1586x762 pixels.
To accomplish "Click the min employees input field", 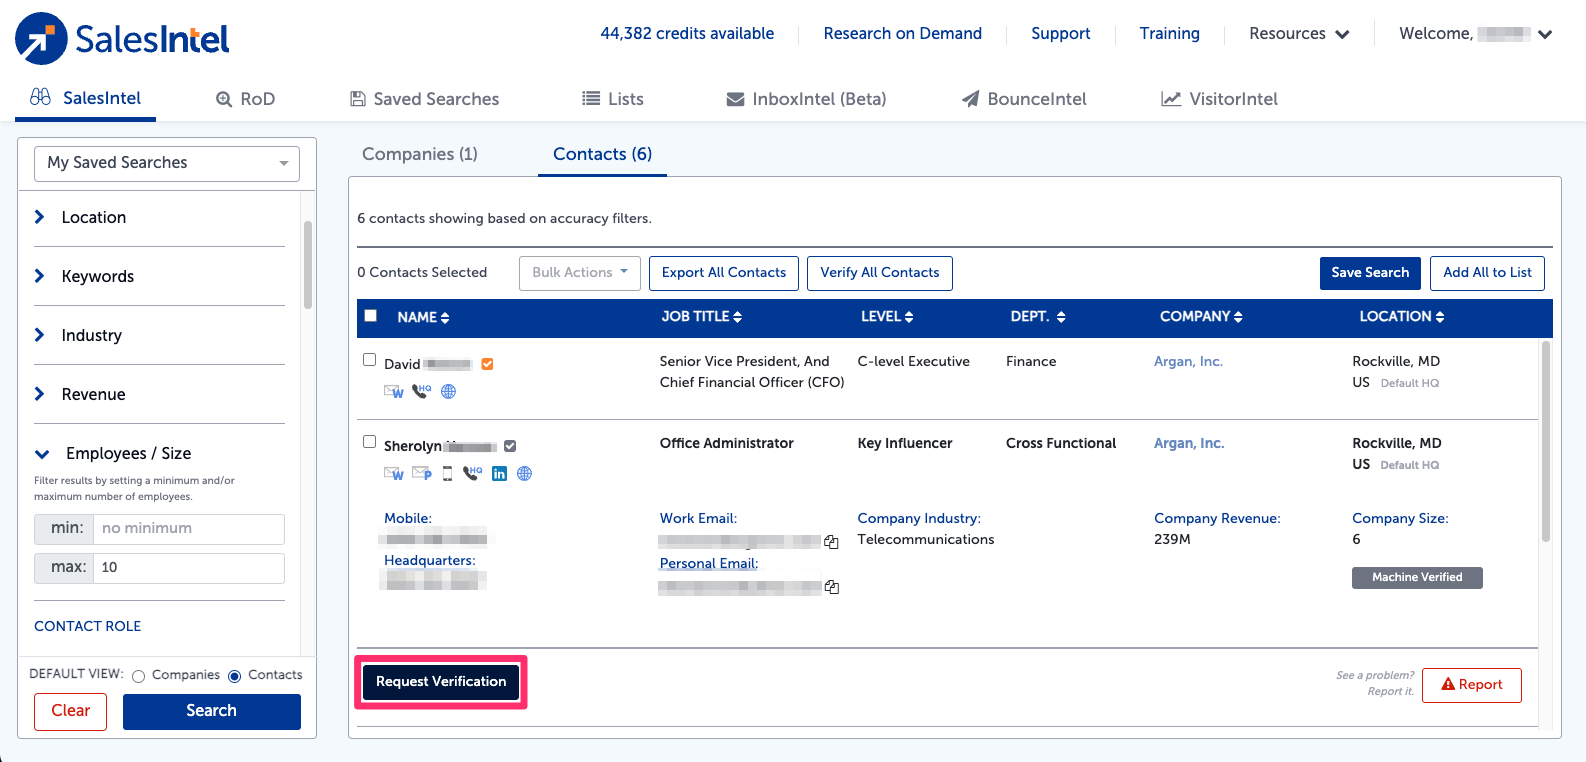I will 189,529.
